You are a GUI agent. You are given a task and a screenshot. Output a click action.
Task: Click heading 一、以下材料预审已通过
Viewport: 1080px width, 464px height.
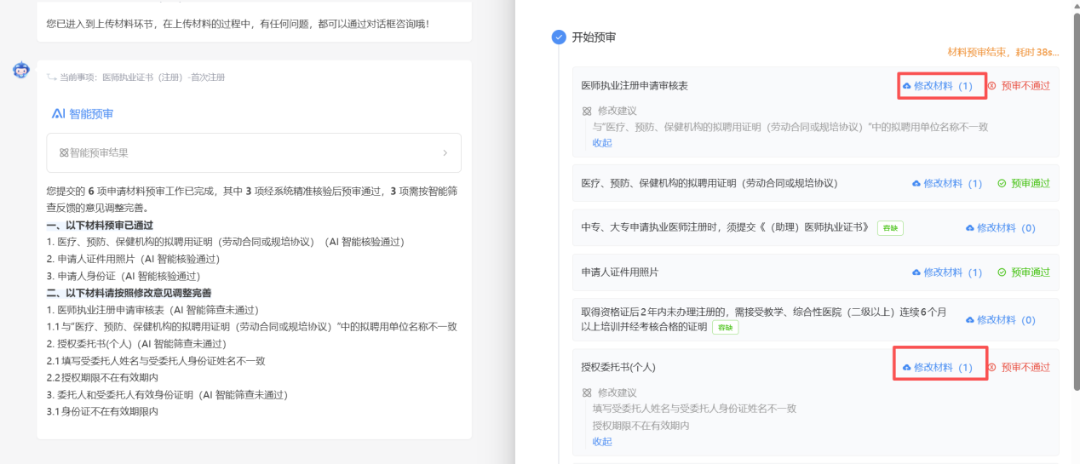(99, 225)
